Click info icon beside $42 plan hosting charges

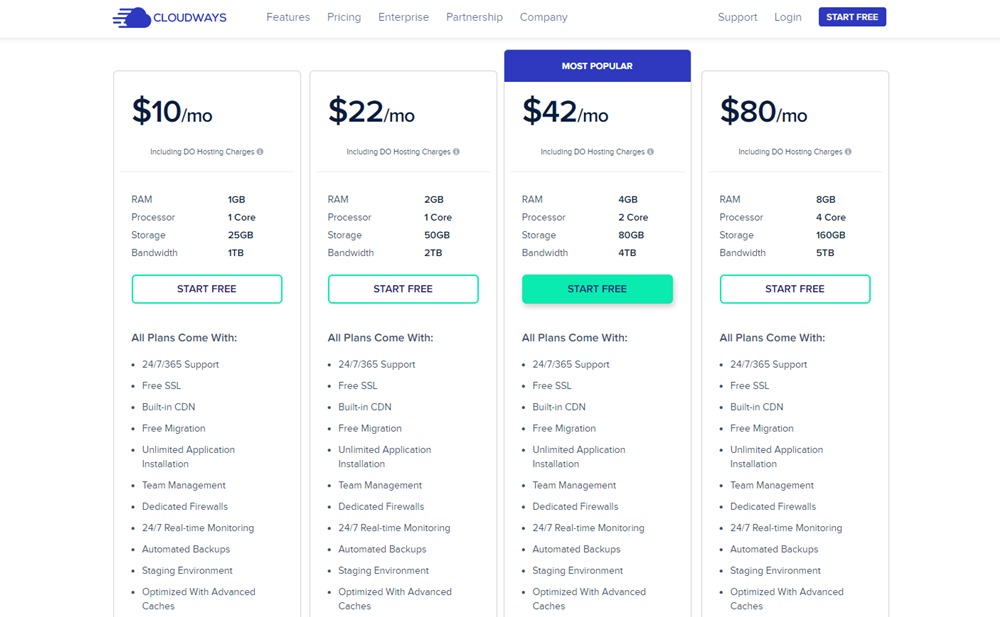tap(650, 152)
